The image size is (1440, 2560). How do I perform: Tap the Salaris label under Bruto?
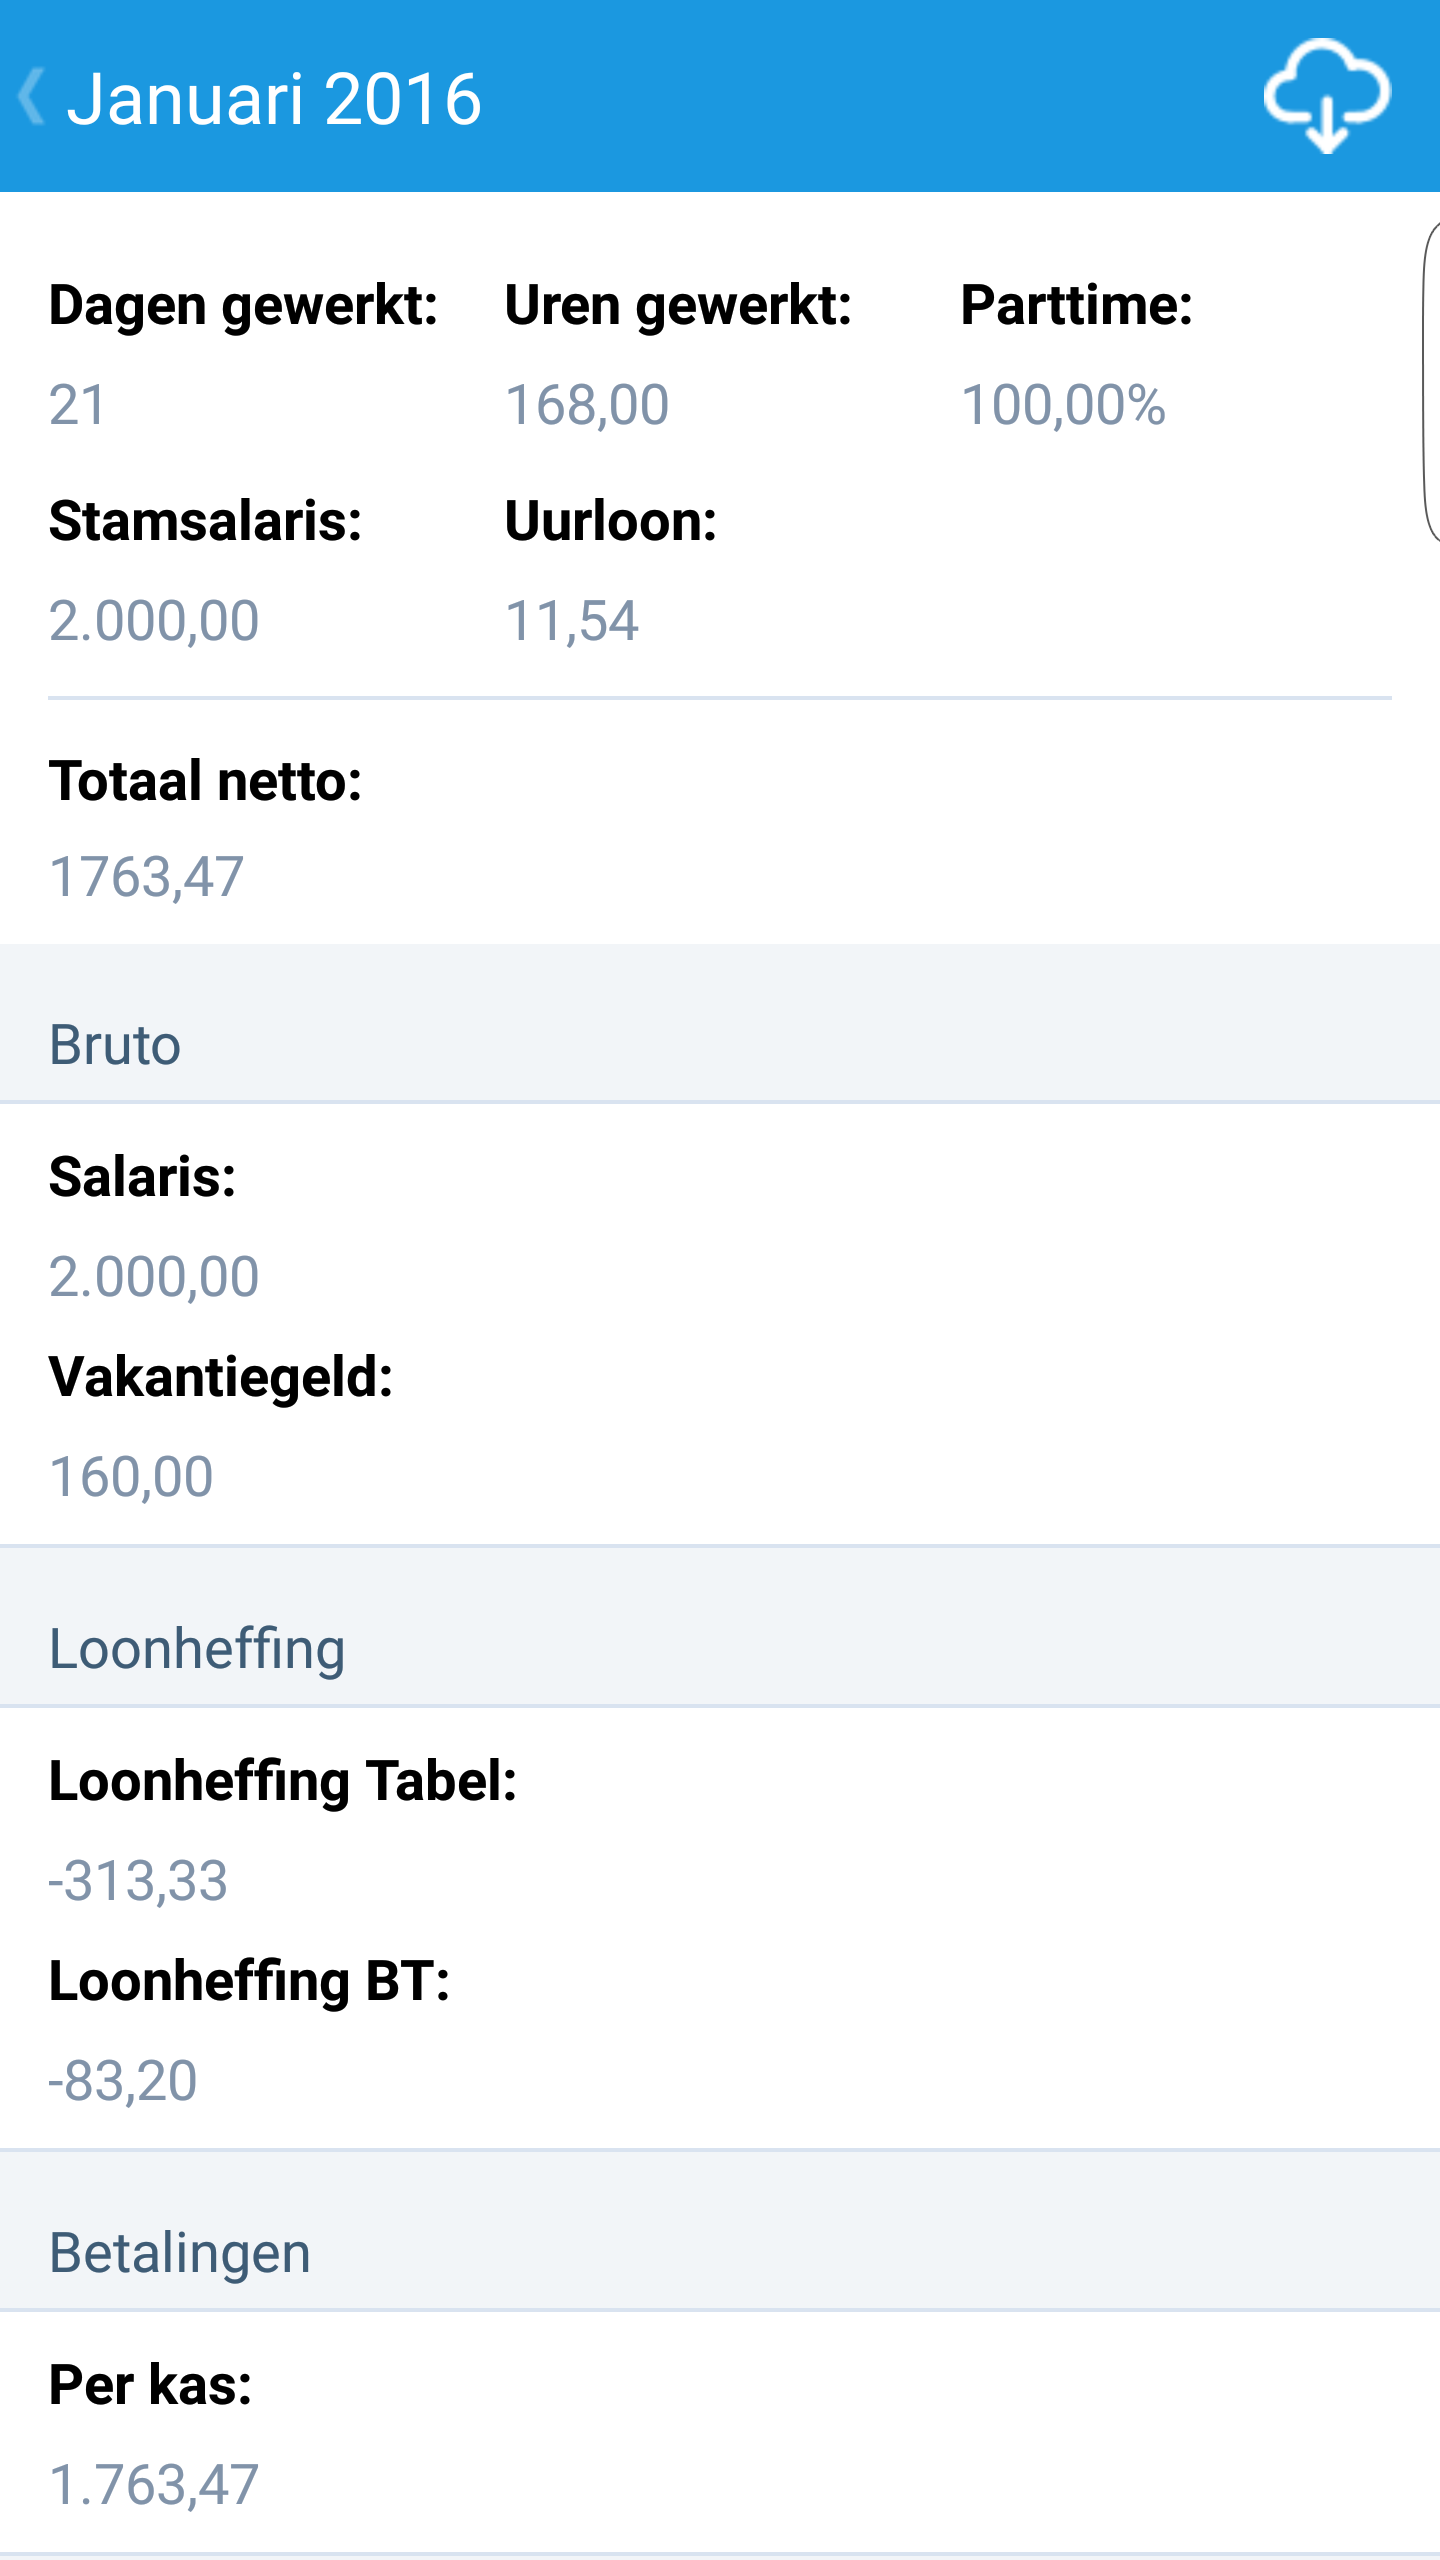pyautogui.click(x=142, y=1177)
